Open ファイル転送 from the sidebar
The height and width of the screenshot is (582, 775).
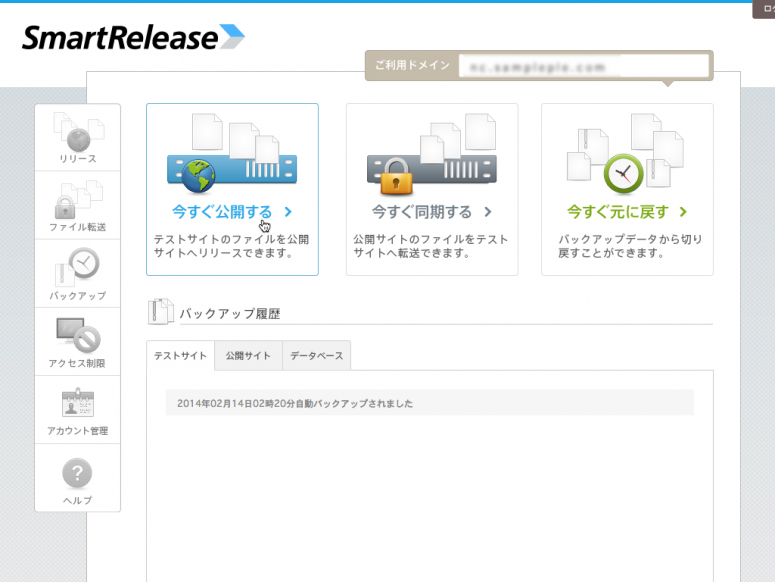pos(77,205)
